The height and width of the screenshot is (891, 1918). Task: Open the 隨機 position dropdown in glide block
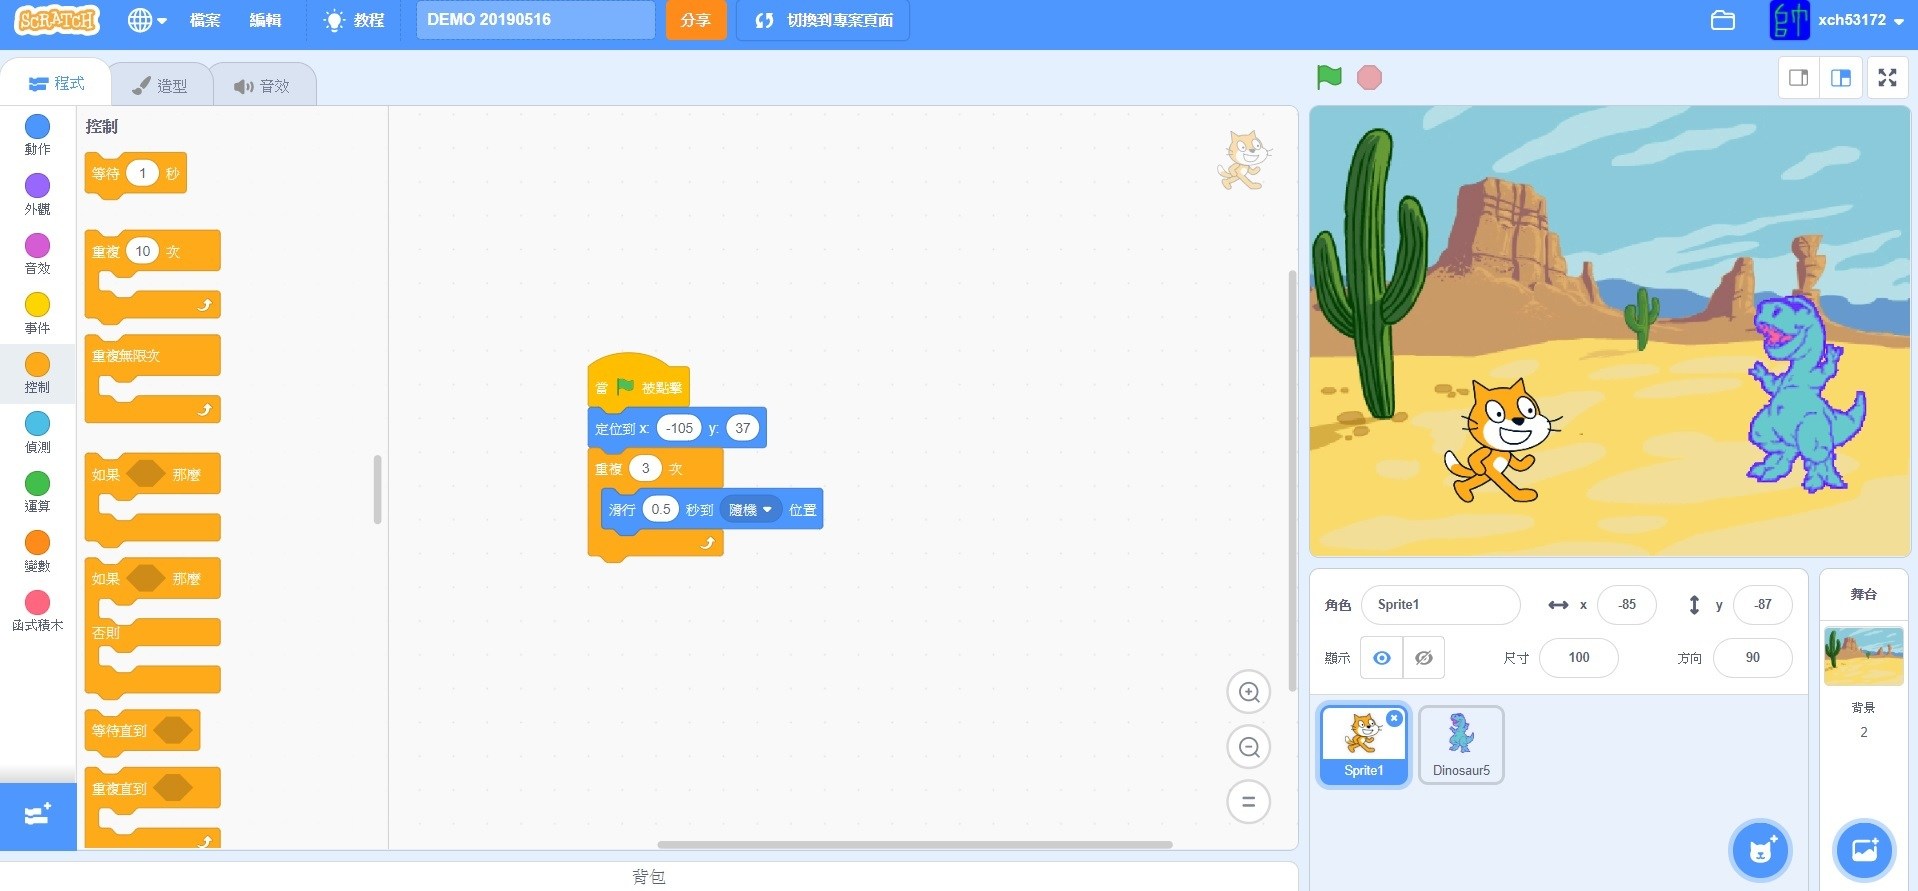pos(751,510)
